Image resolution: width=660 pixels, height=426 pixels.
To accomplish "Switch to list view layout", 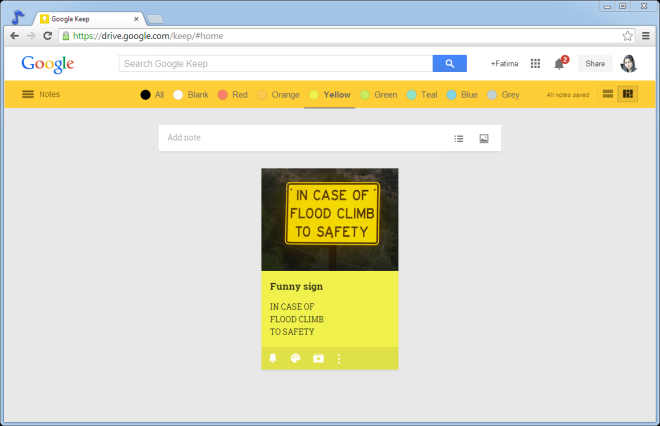I will tap(608, 94).
